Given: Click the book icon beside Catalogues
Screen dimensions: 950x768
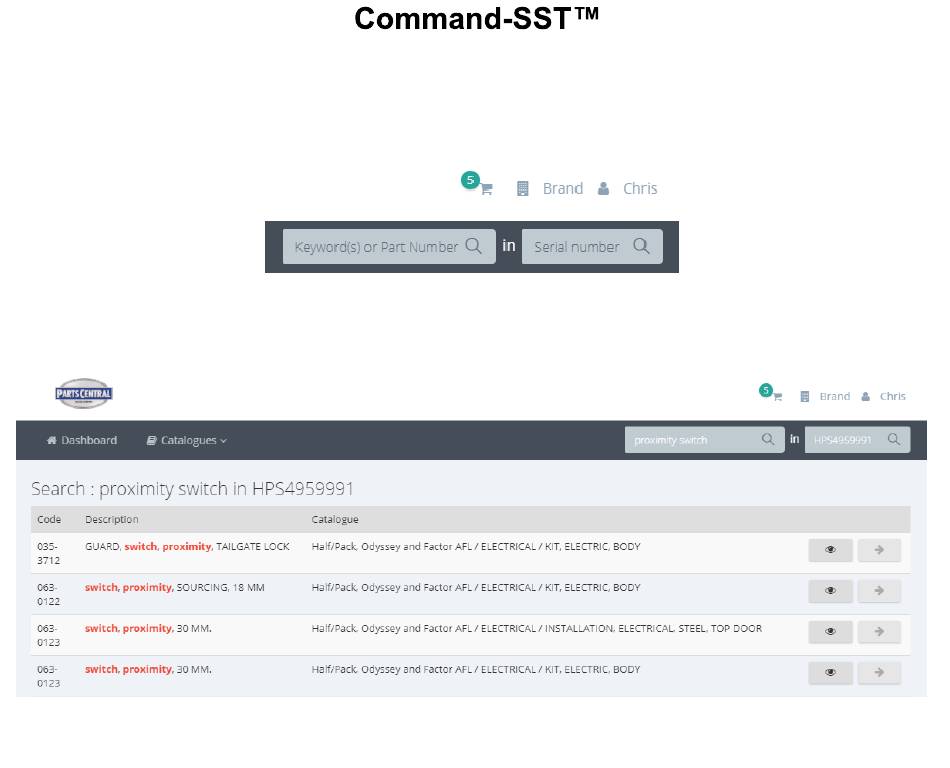Looking at the screenshot, I should 151,440.
